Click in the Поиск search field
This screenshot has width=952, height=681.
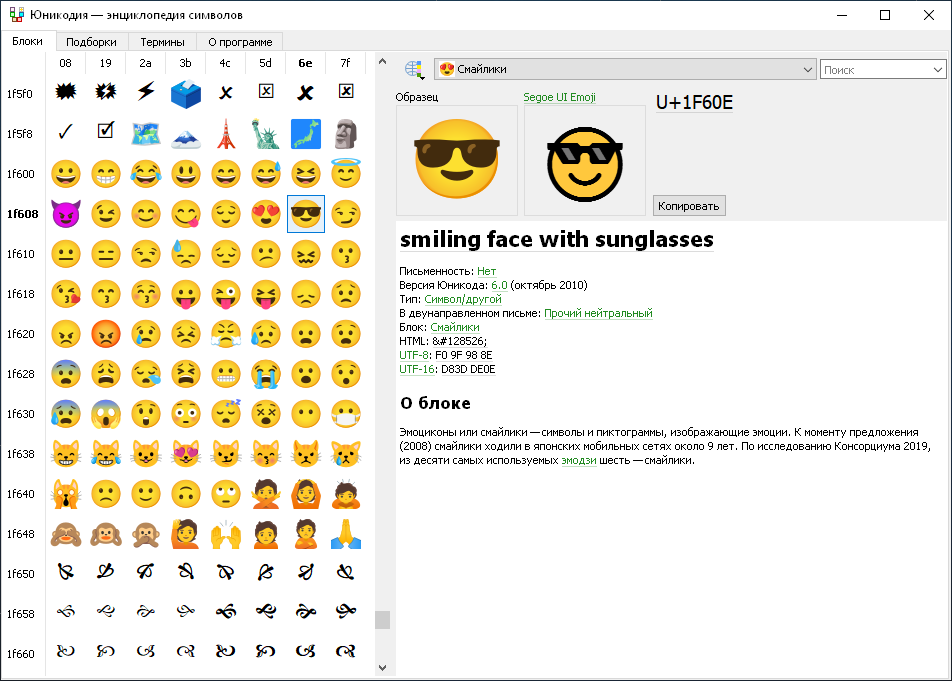coord(876,70)
